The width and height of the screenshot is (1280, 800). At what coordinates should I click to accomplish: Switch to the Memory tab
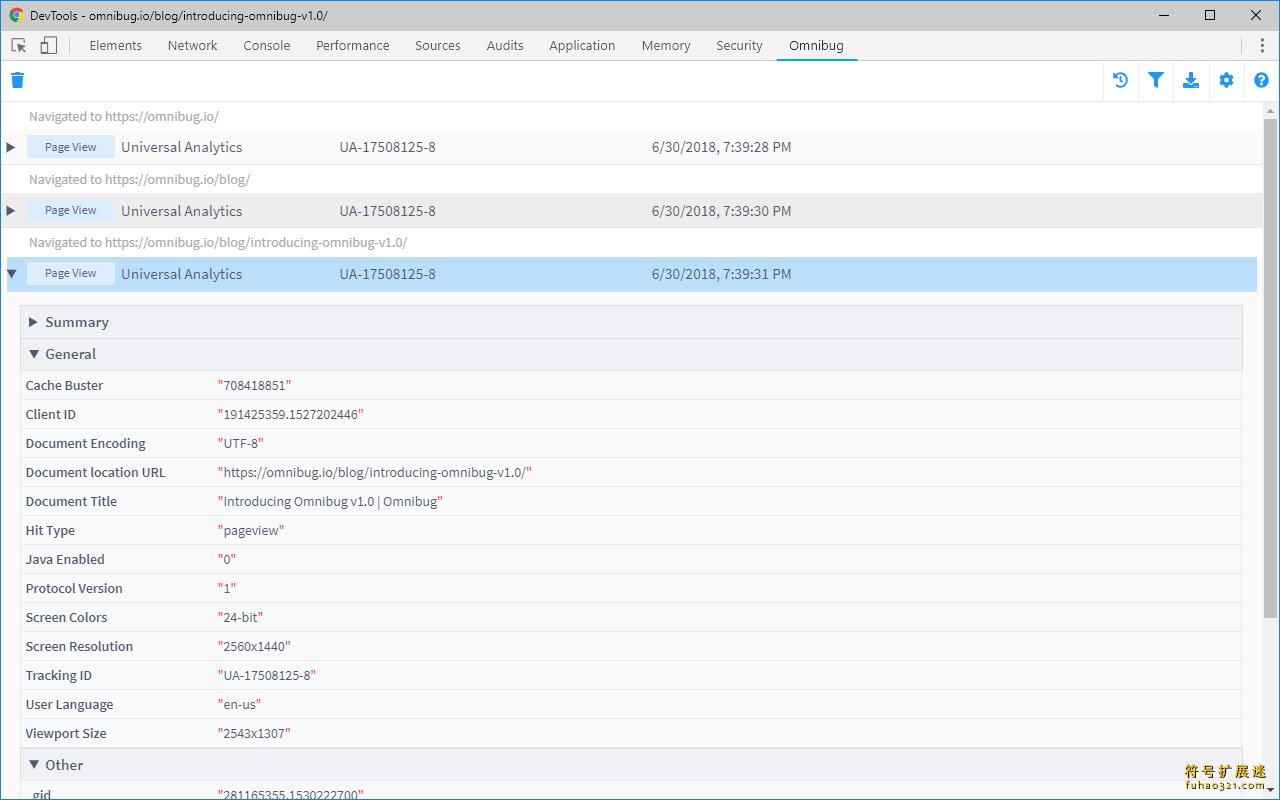coord(666,45)
